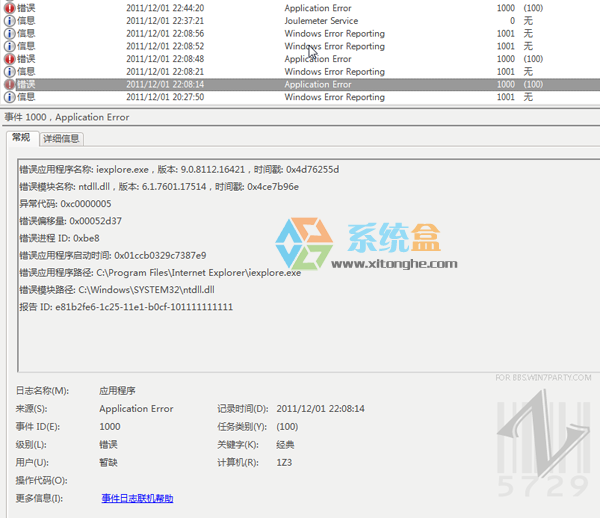Click exception code 0xc0000005 line
Screen dimensions: 600x518
pyautogui.click(x=65, y=204)
